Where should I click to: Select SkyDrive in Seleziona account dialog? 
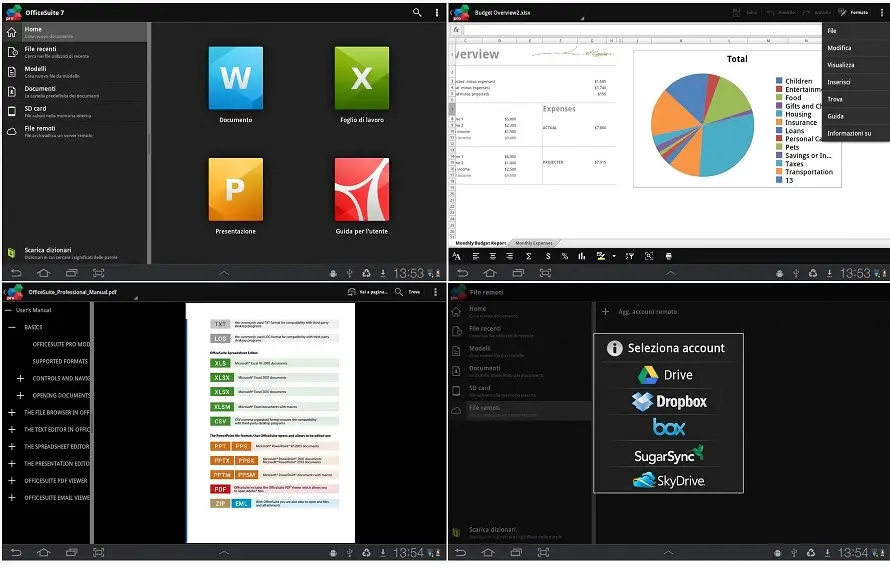(x=669, y=481)
